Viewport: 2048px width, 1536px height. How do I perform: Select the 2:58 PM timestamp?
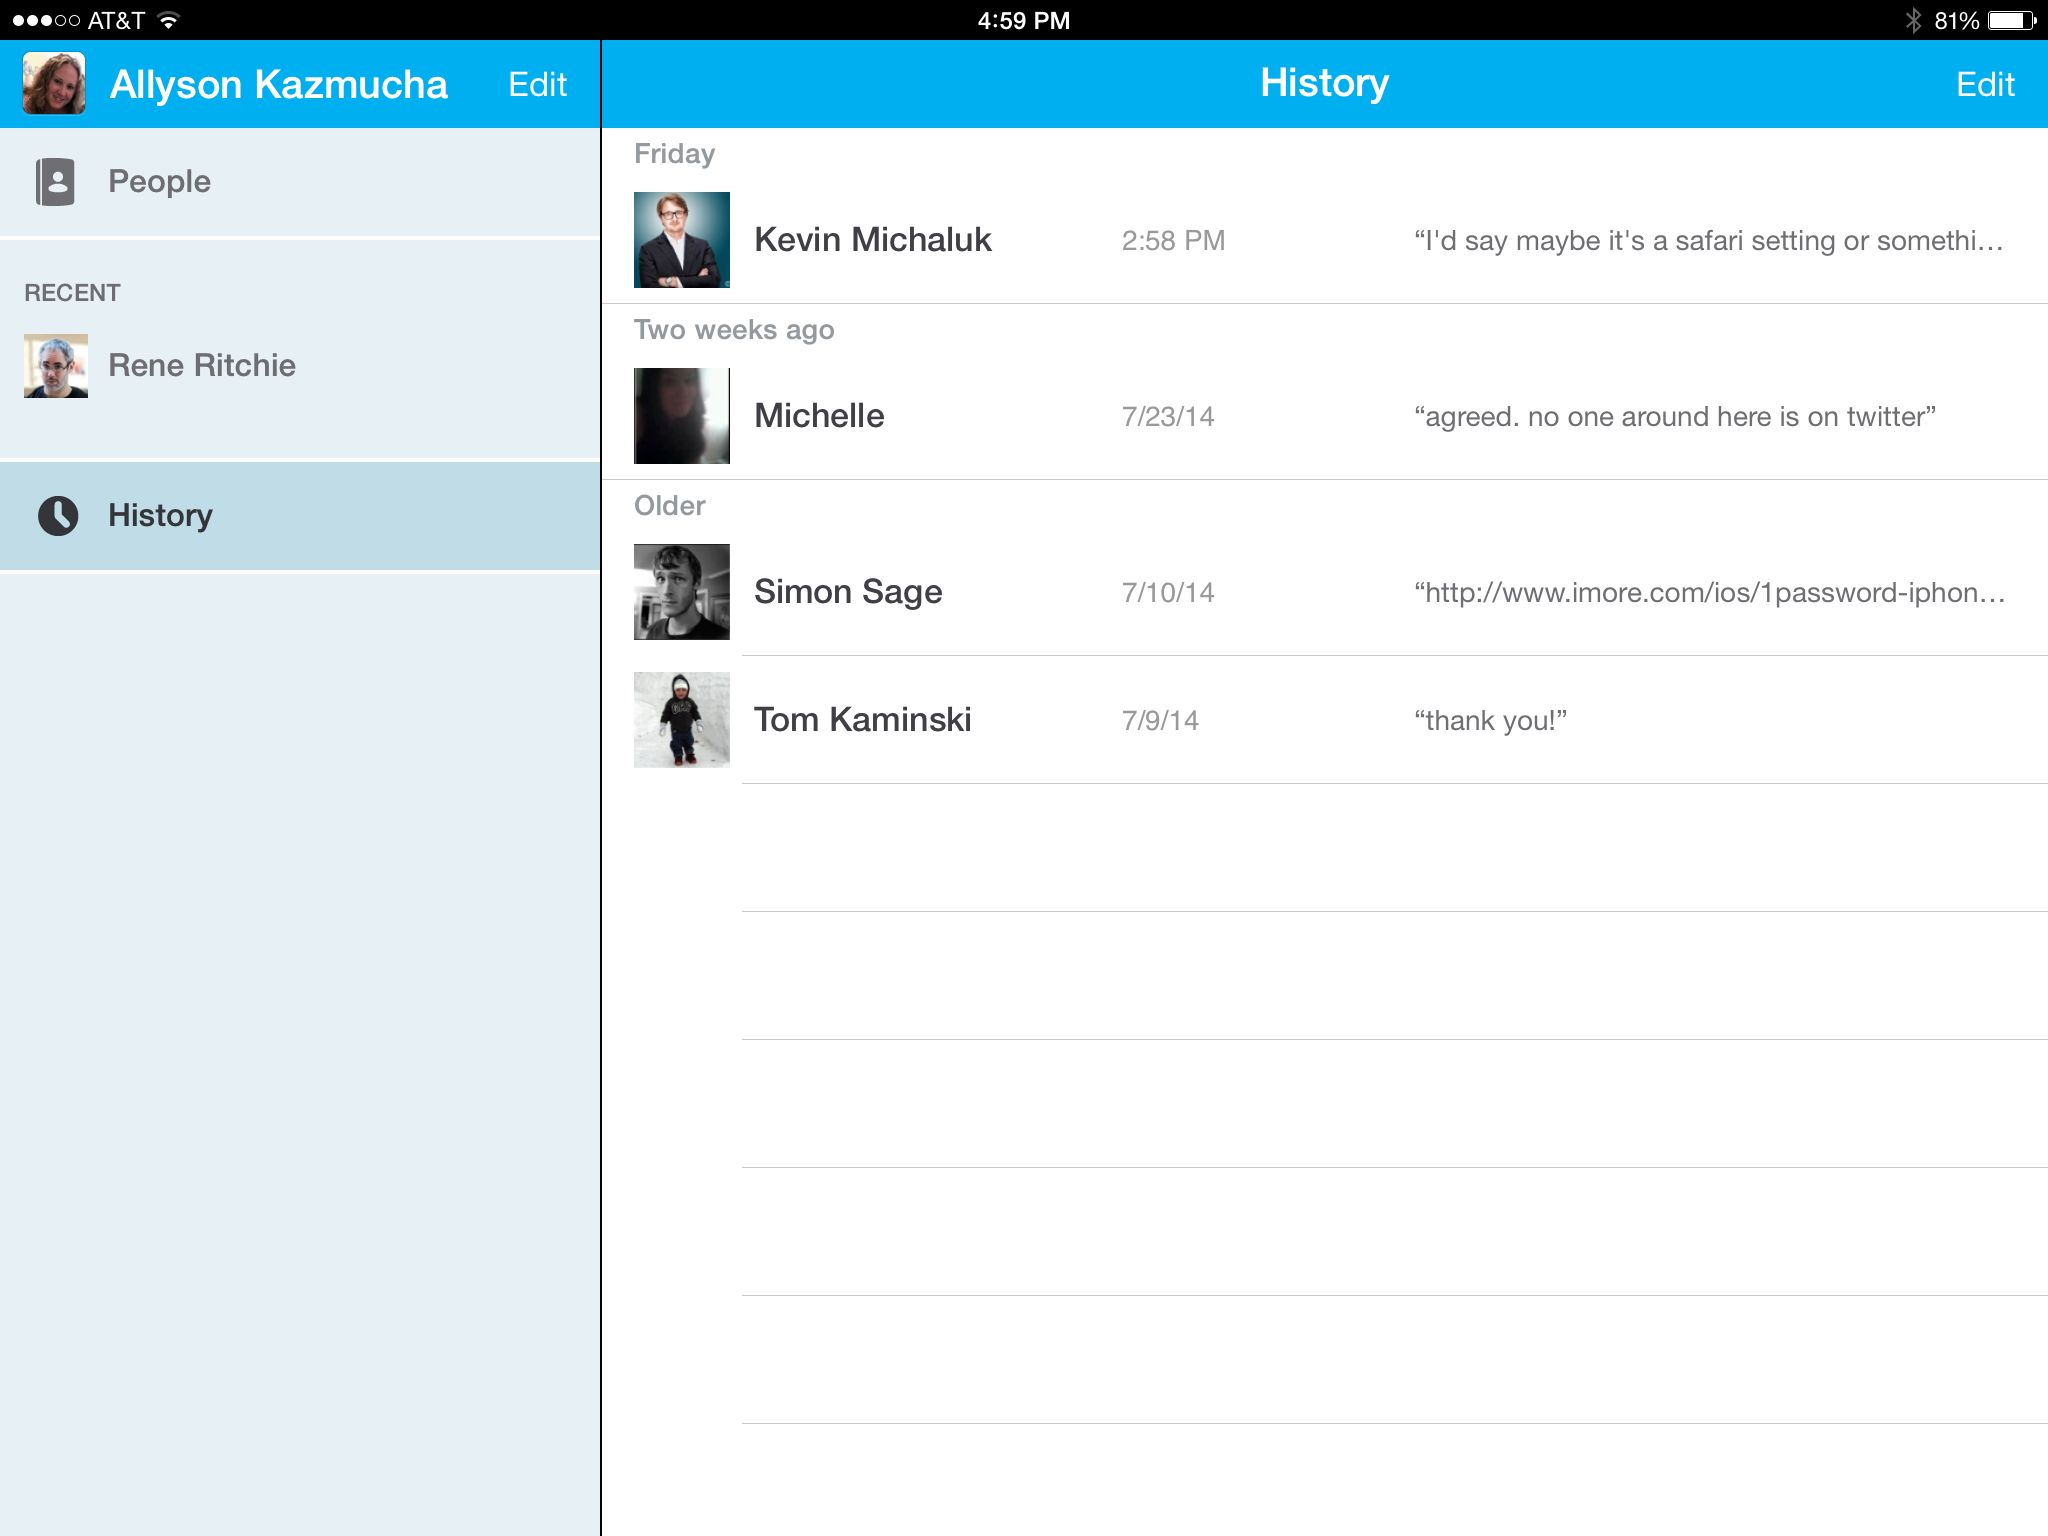1172,240
